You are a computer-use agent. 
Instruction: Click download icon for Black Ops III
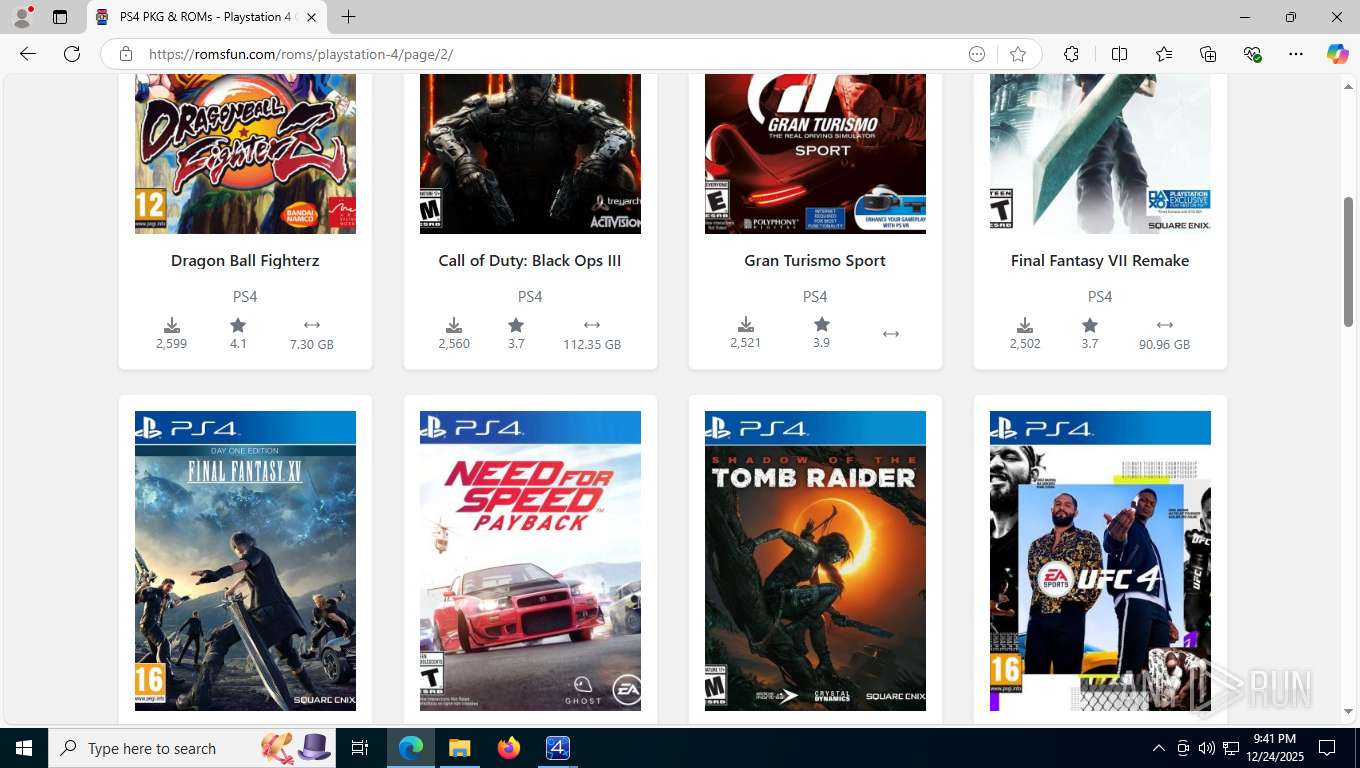coord(454,325)
